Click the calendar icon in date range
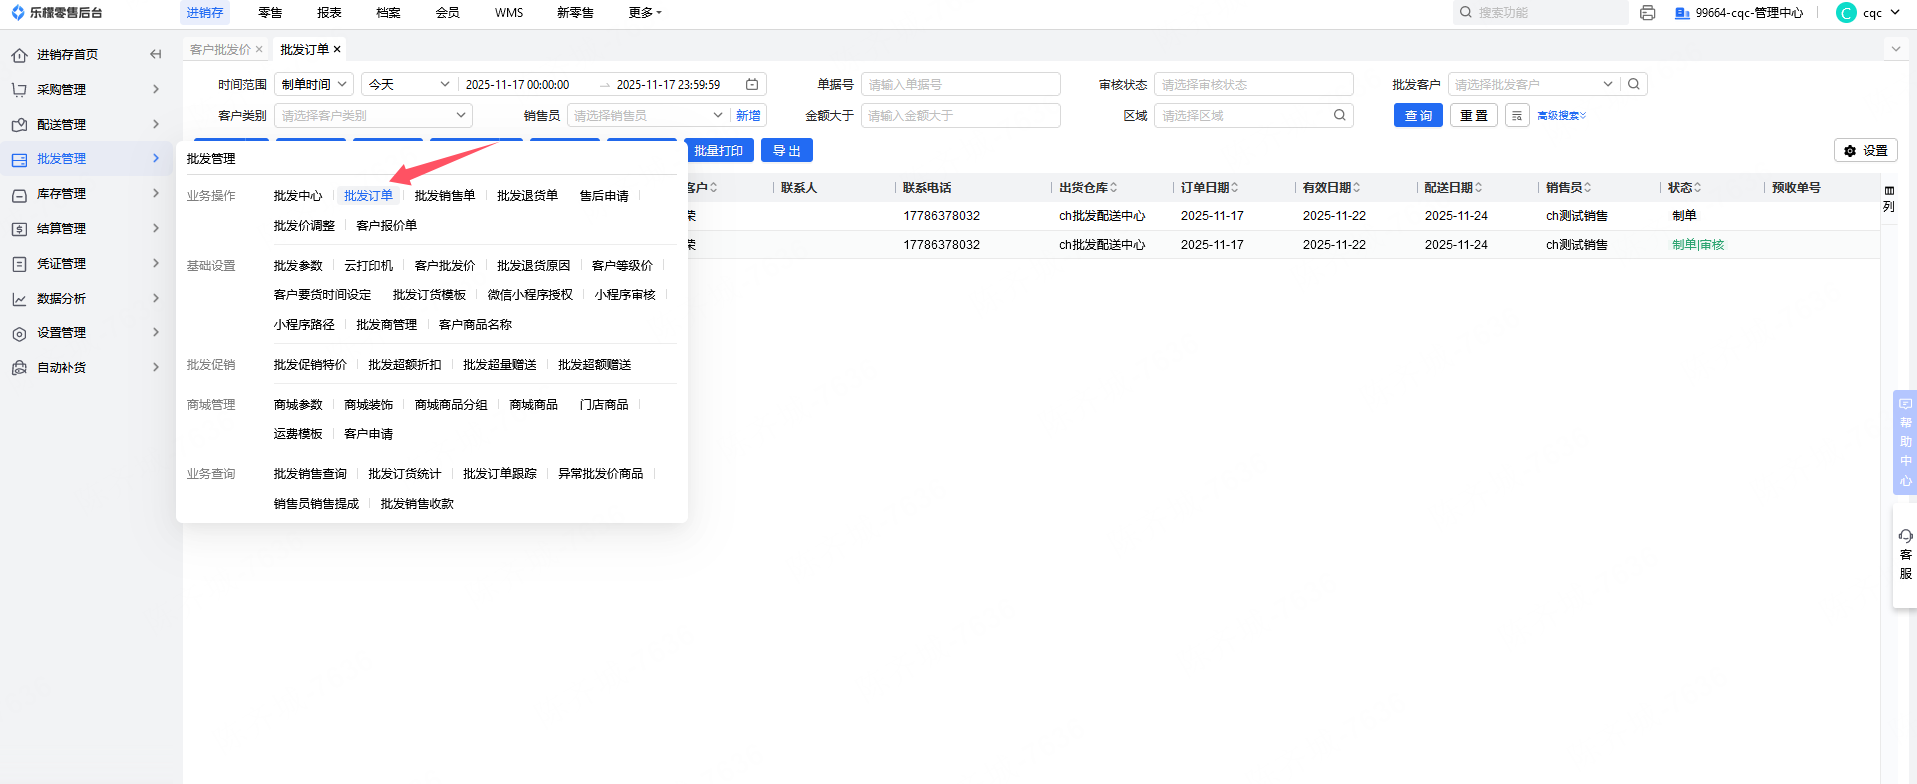Image resolution: width=1917 pixels, height=784 pixels. point(752,85)
